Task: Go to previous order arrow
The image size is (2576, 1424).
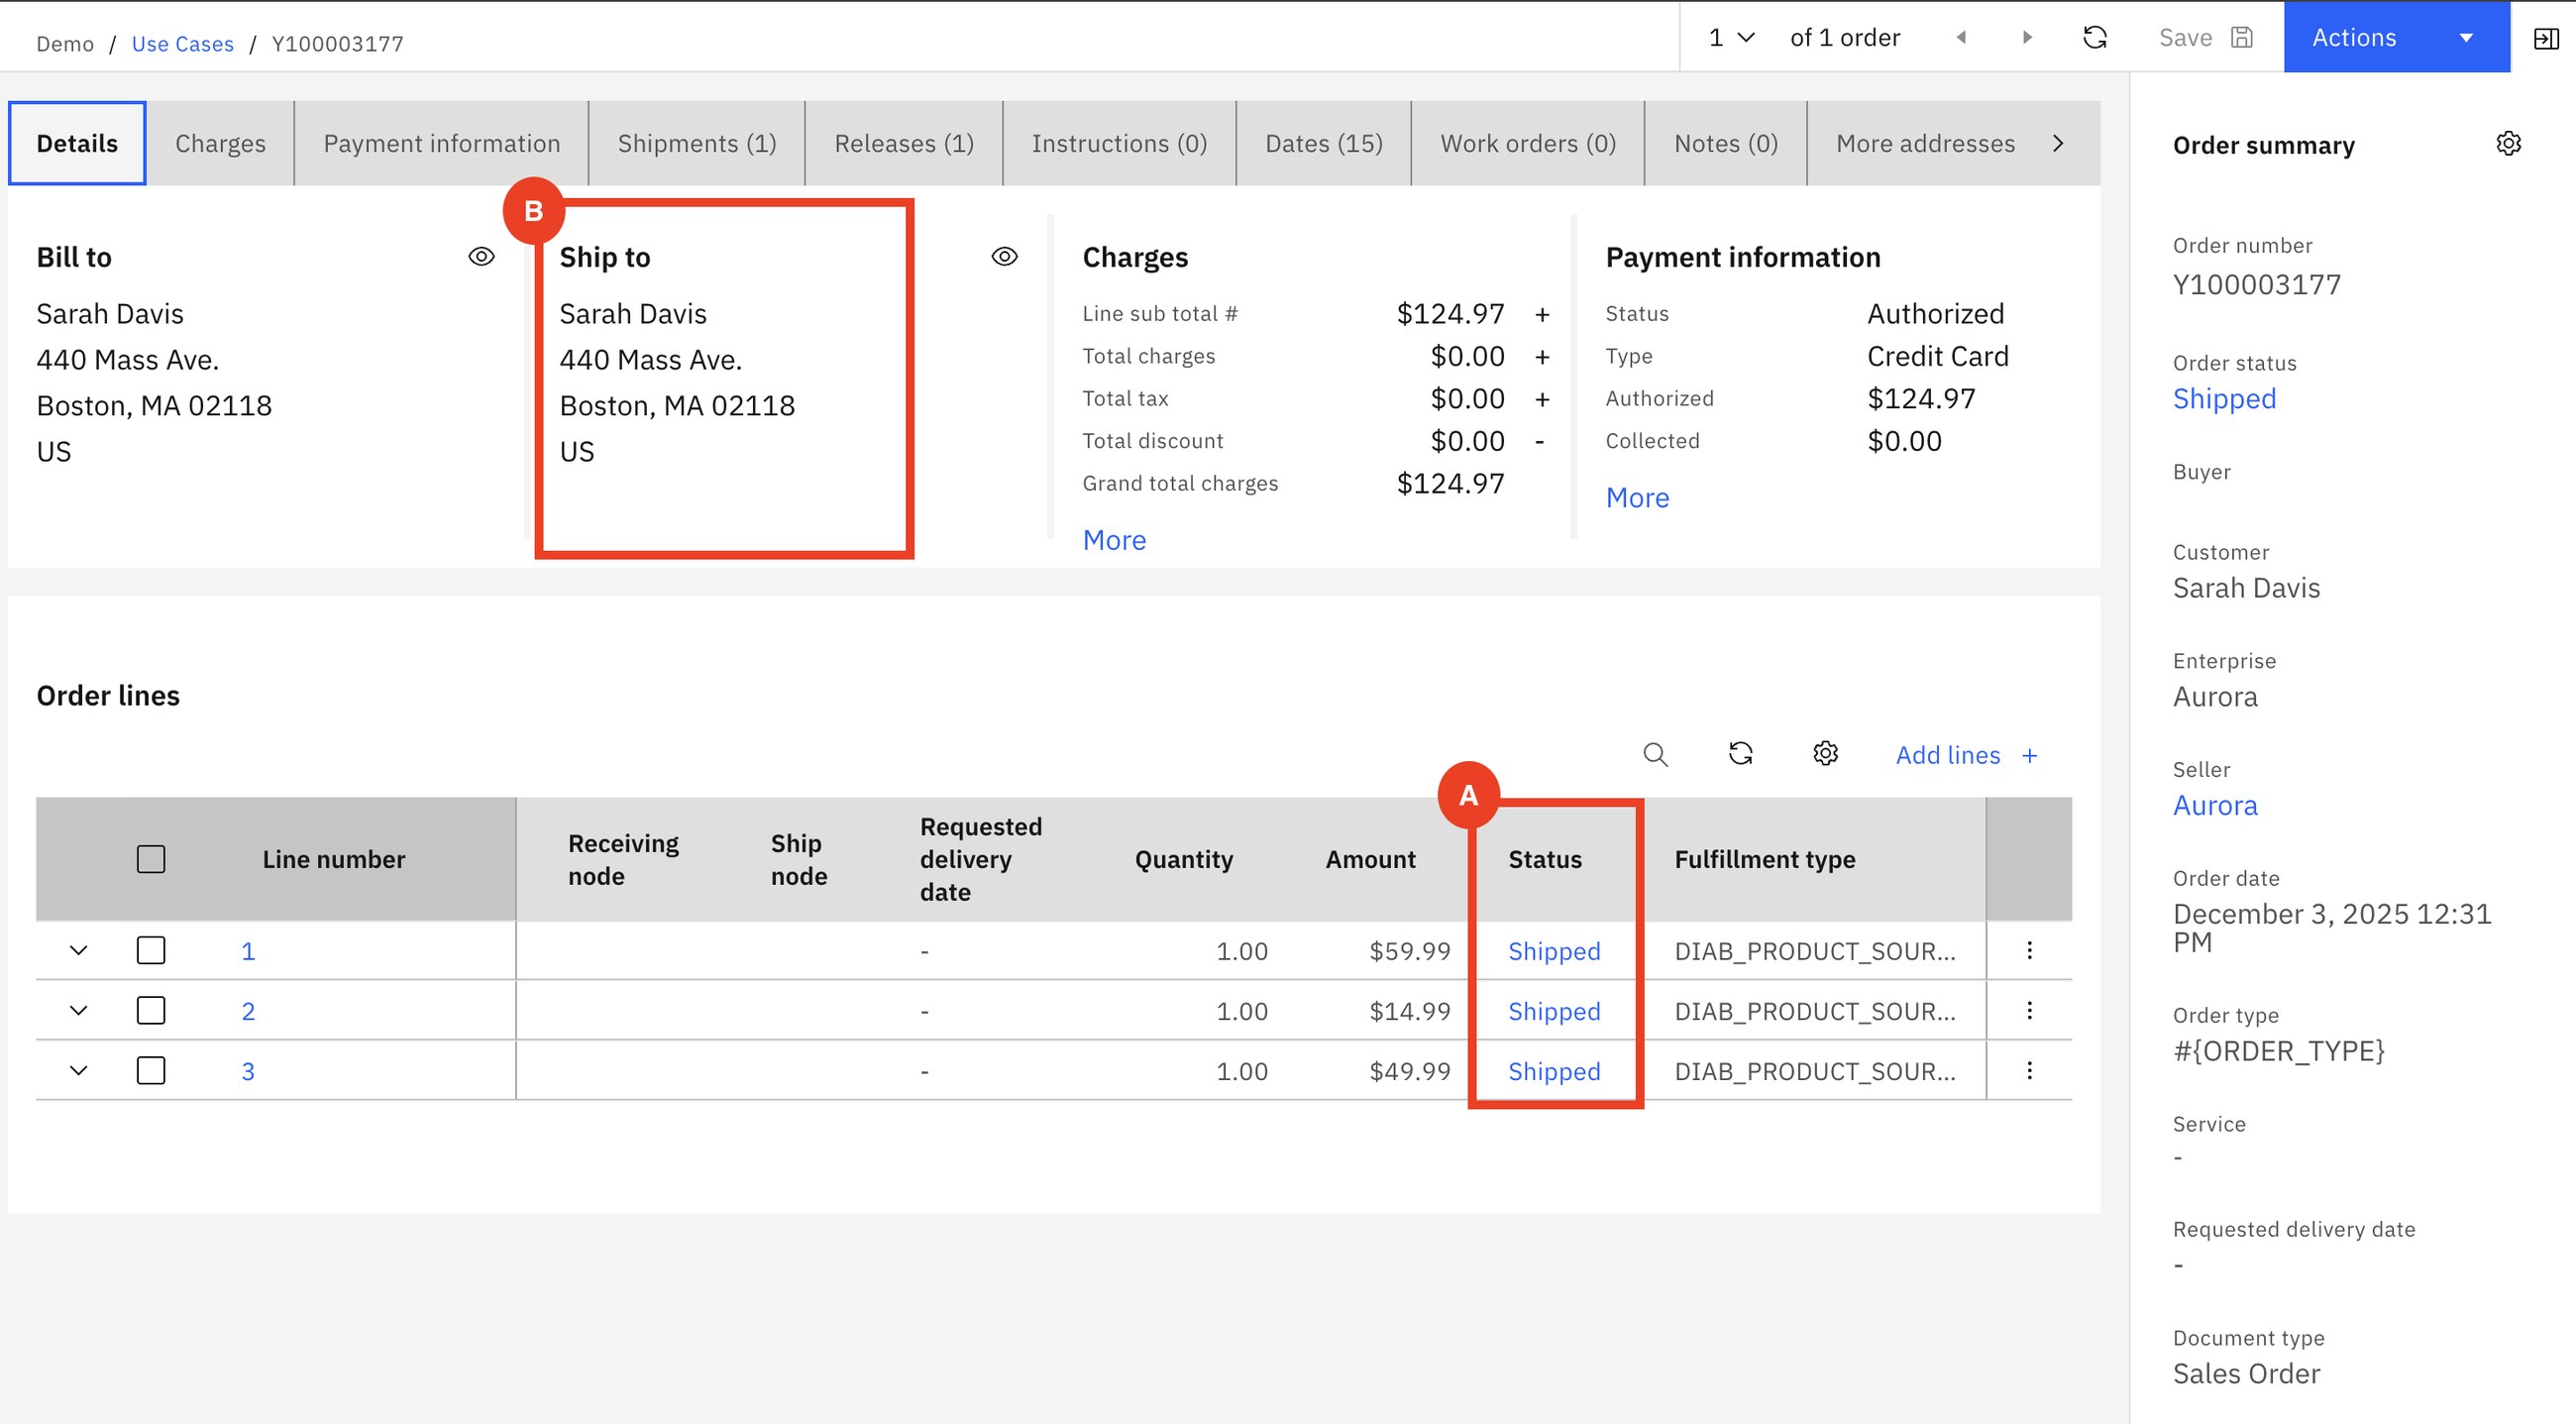Action: (1961, 37)
